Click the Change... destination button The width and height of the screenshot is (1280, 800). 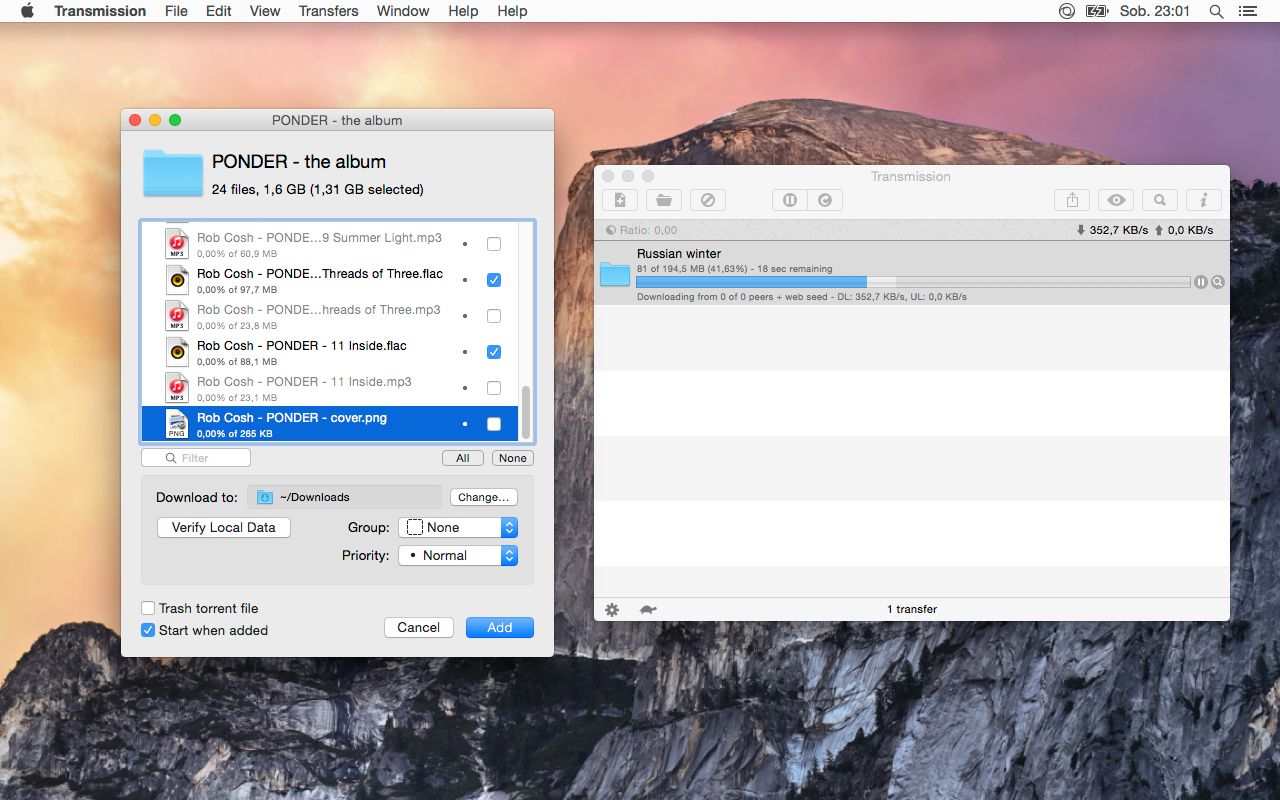[484, 497]
